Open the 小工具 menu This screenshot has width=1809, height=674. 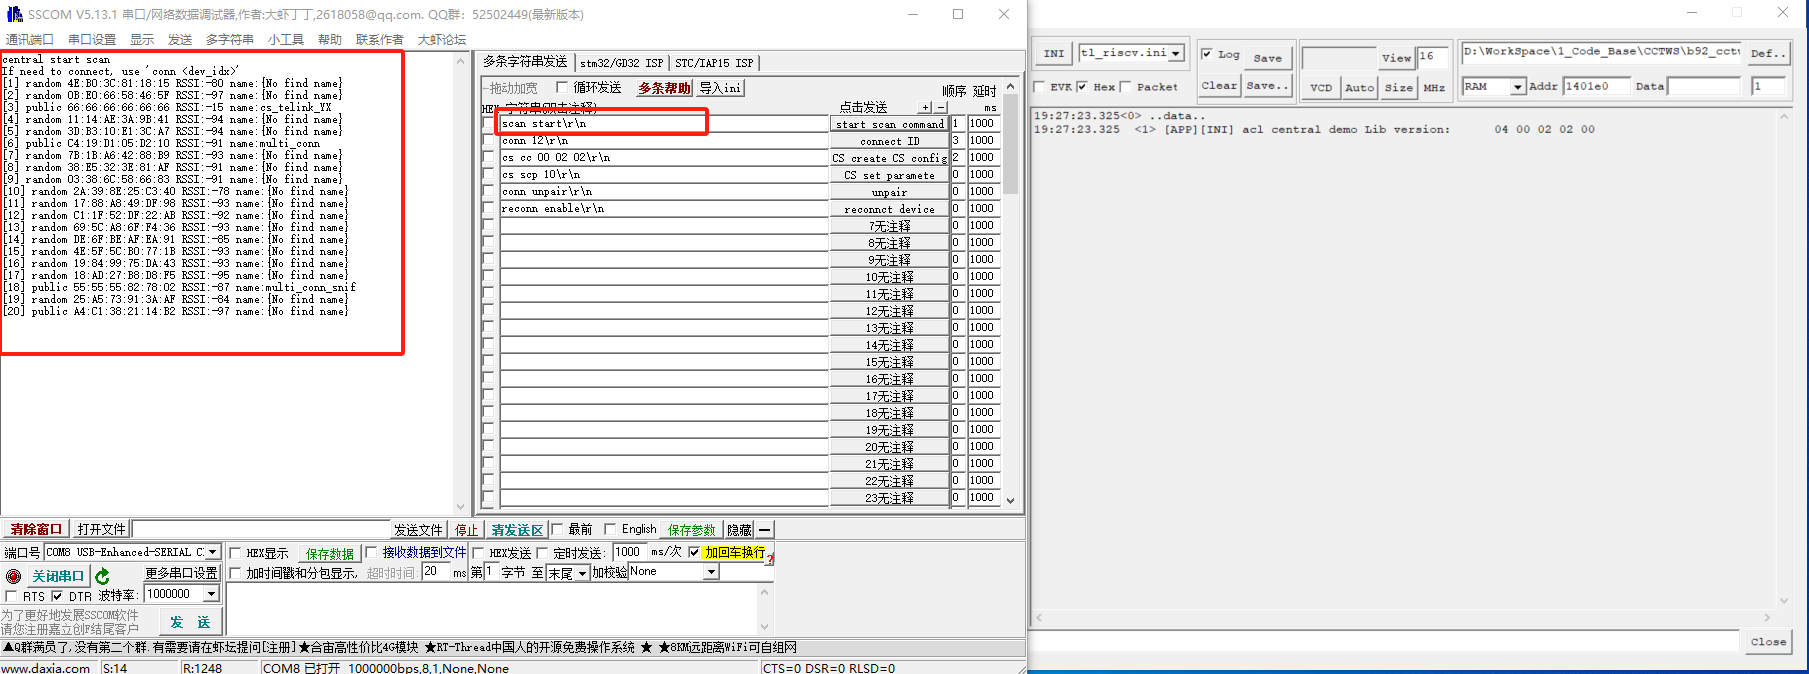tap(285, 39)
